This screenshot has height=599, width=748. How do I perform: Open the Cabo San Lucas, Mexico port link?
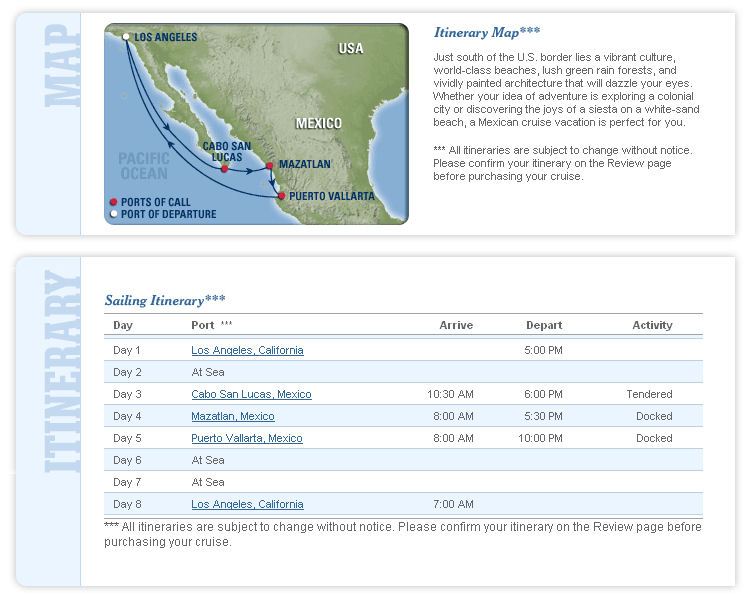coord(251,395)
